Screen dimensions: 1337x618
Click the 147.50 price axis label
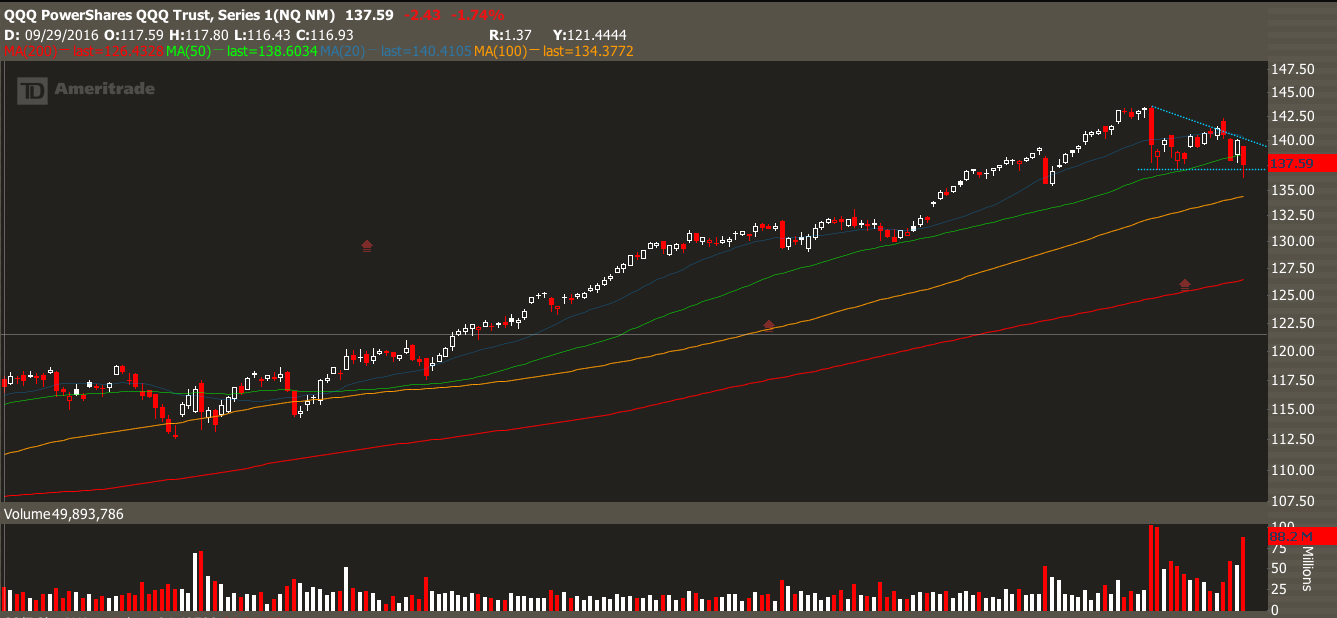point(1293,69)
